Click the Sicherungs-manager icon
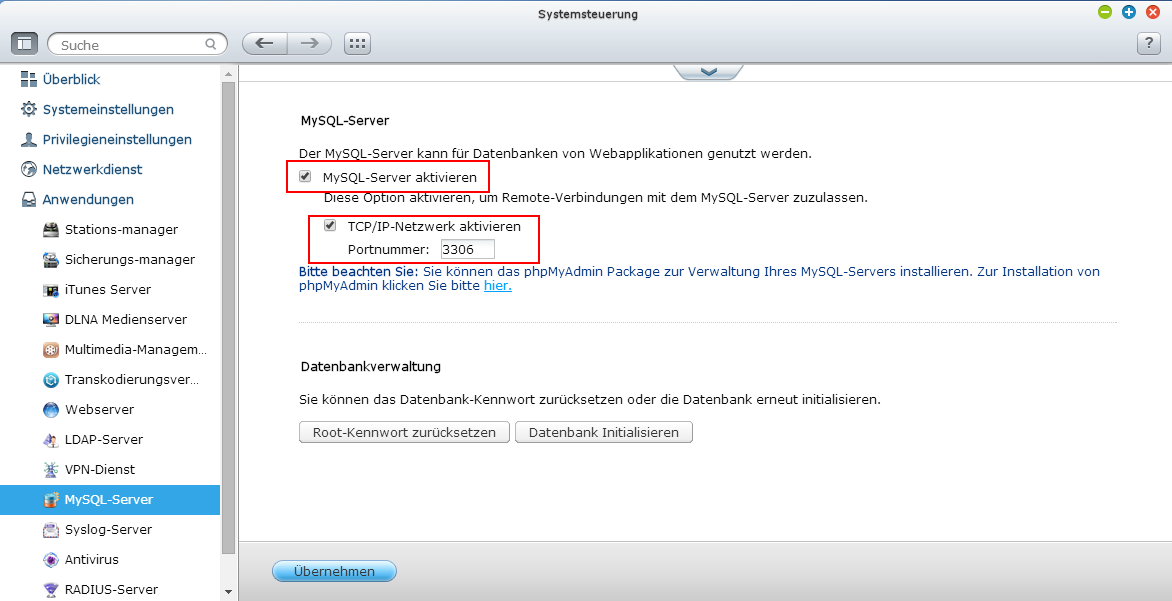The width and height of the screenshot is (1172, 601). pyautogui.click(x=51, y=259)
